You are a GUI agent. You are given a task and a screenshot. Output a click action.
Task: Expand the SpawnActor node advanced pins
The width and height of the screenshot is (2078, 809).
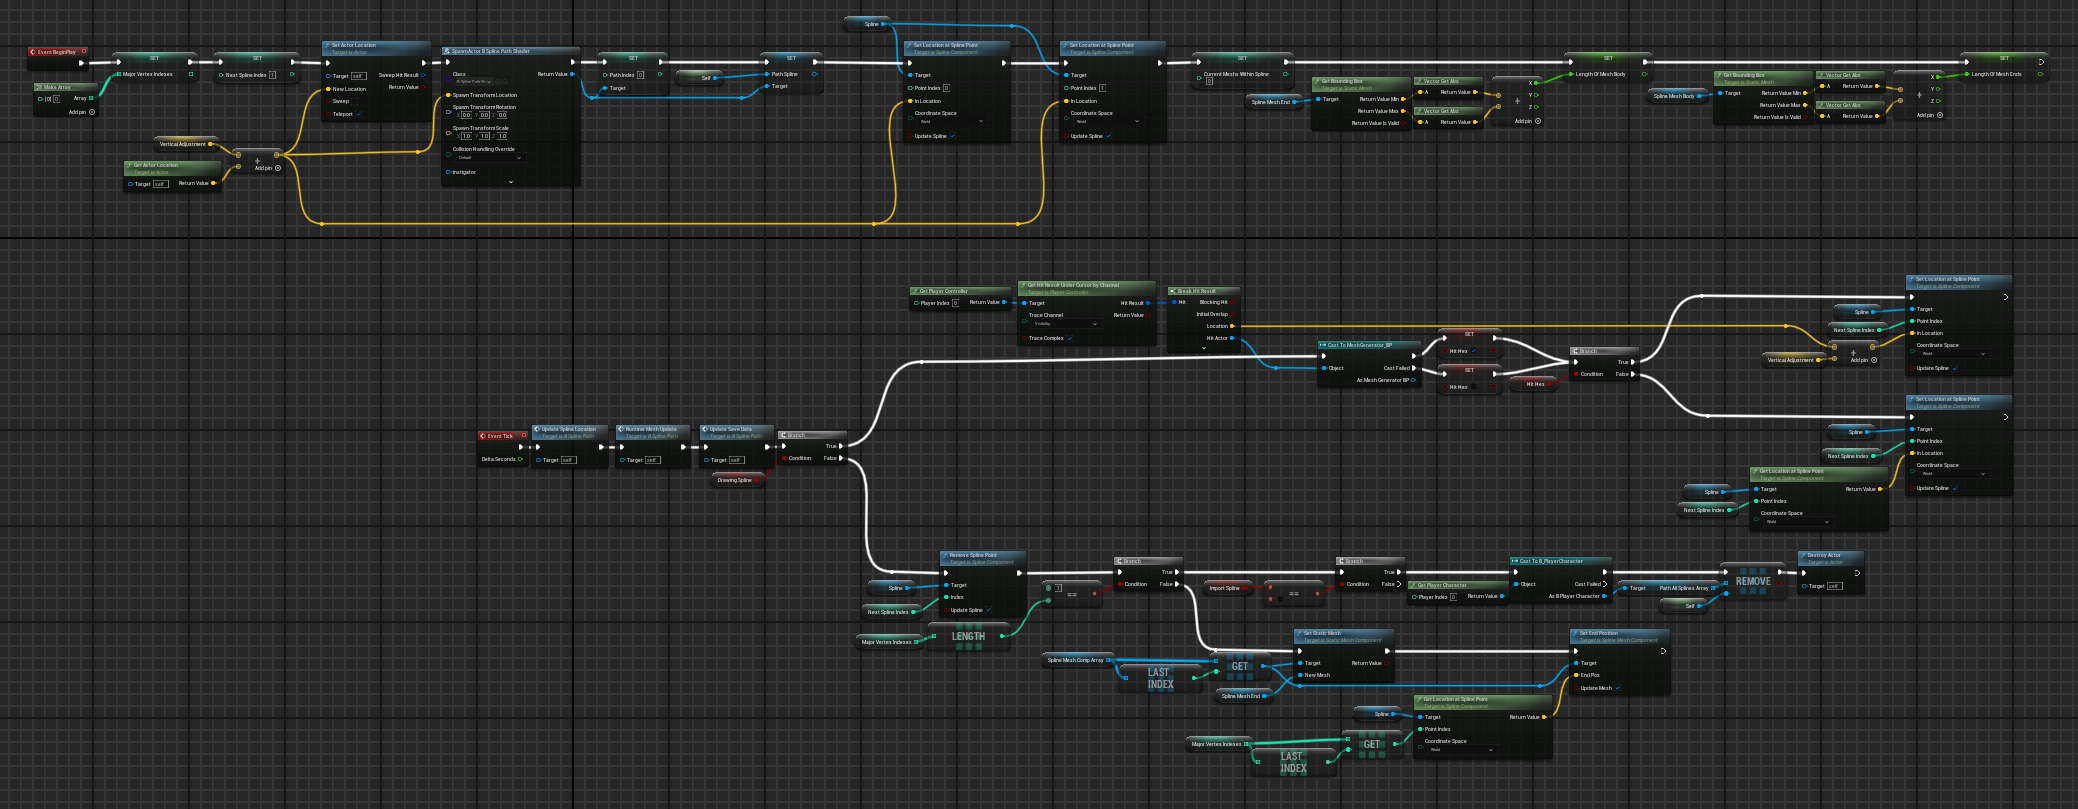coord(511,182)
